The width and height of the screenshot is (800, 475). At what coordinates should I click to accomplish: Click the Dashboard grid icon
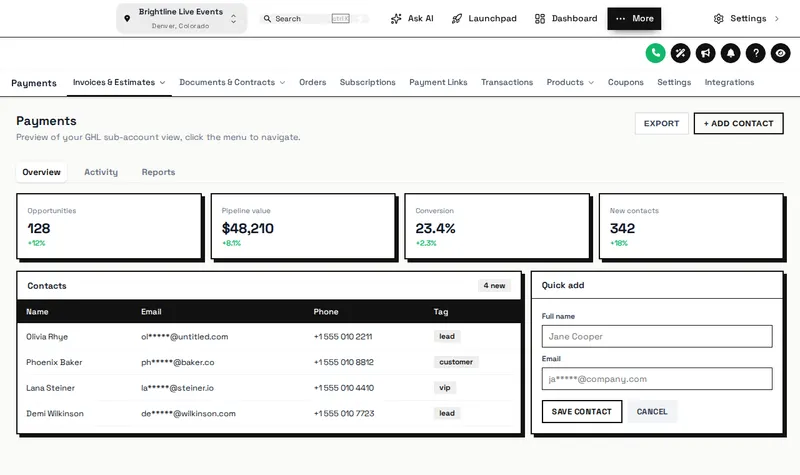click(540, 18)
